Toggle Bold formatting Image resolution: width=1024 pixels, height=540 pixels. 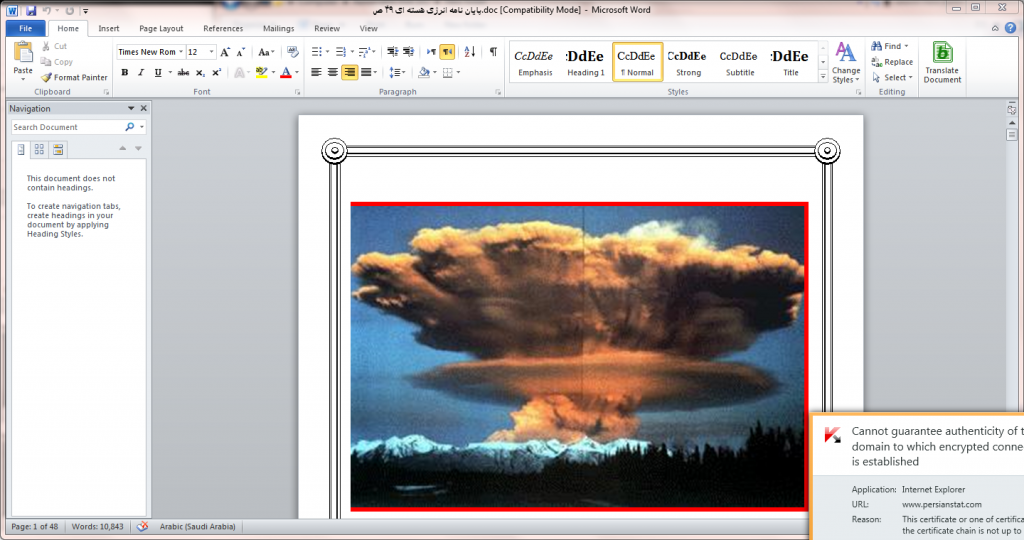pos(125,72)
